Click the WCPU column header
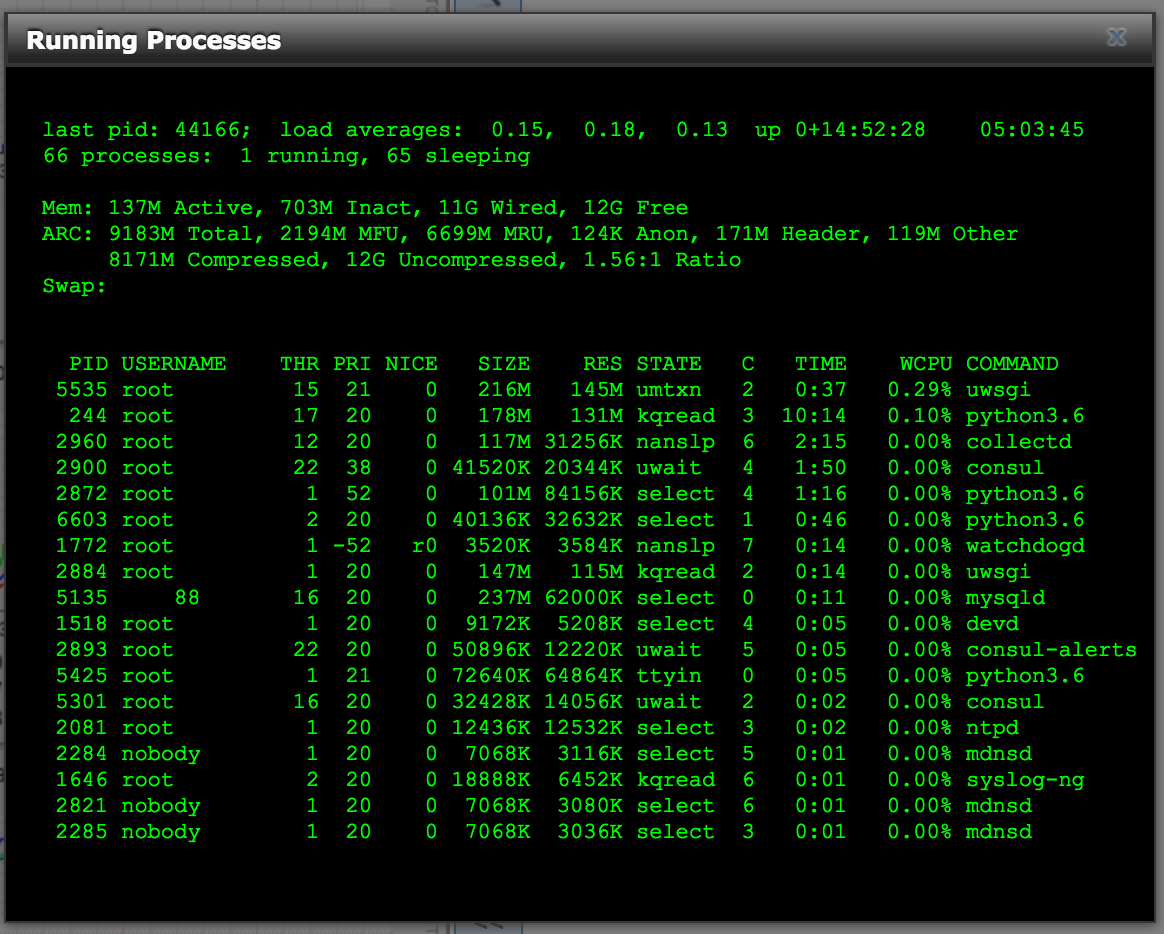This screenshot has width=1164, height=934. click(926, 364)
